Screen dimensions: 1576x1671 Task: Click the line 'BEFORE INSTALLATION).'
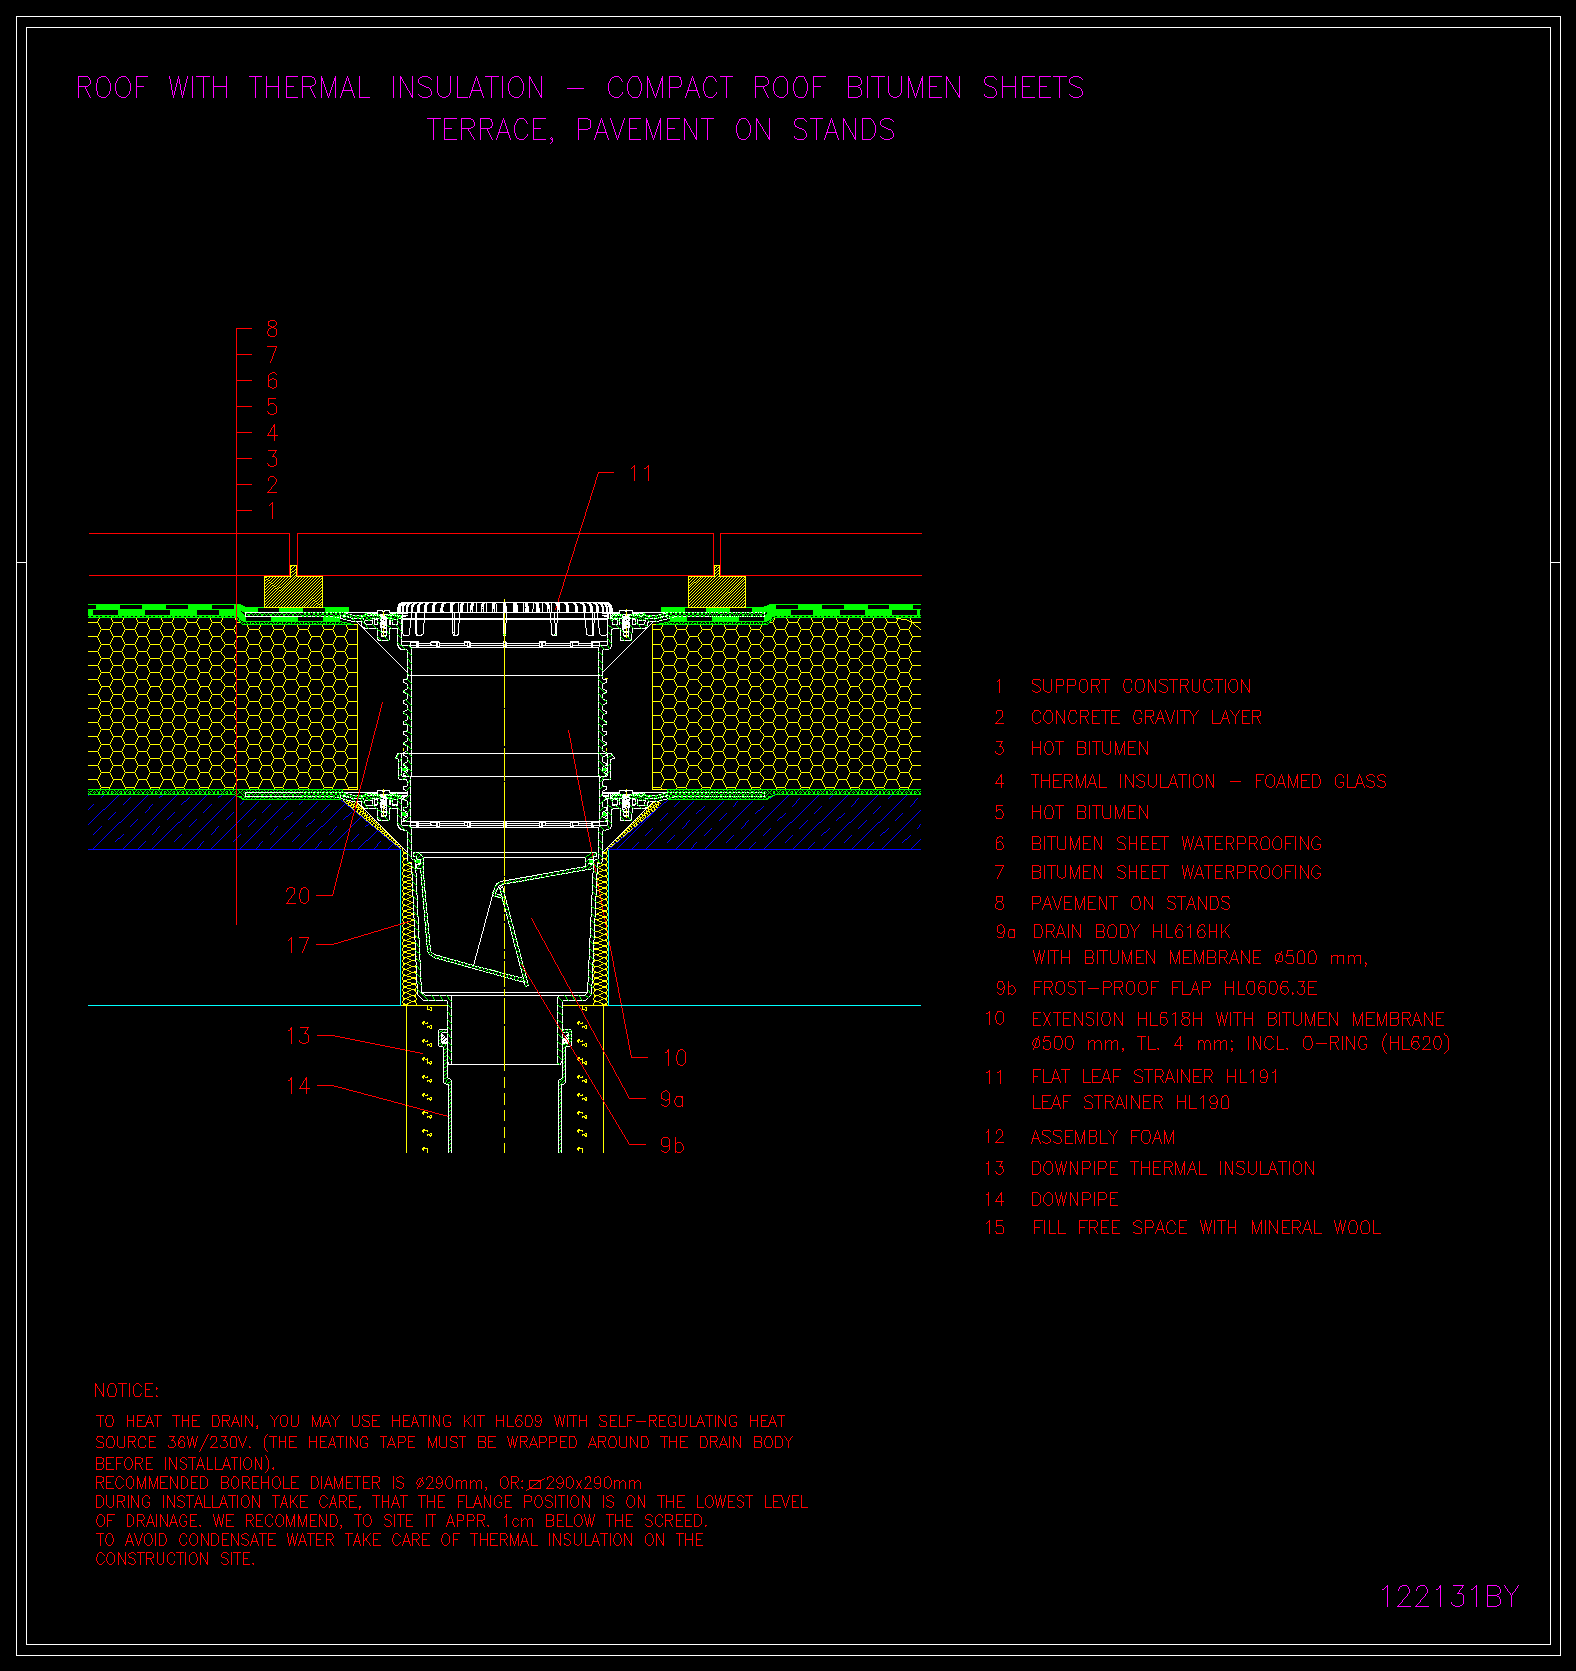click(x=185, y=1464)
